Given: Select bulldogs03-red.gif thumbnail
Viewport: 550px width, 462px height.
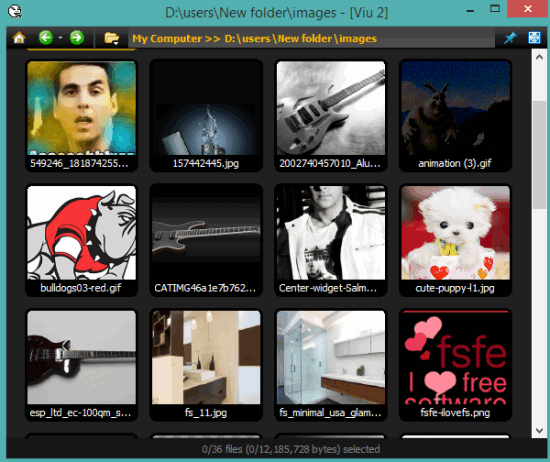Looking at the screenshot, I should point(81,240).
